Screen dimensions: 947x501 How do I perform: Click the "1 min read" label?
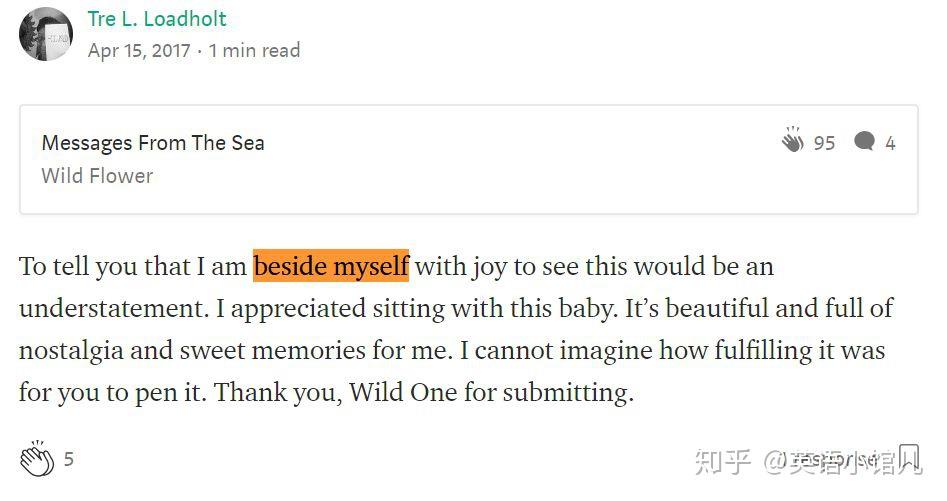tap(254, 50)
